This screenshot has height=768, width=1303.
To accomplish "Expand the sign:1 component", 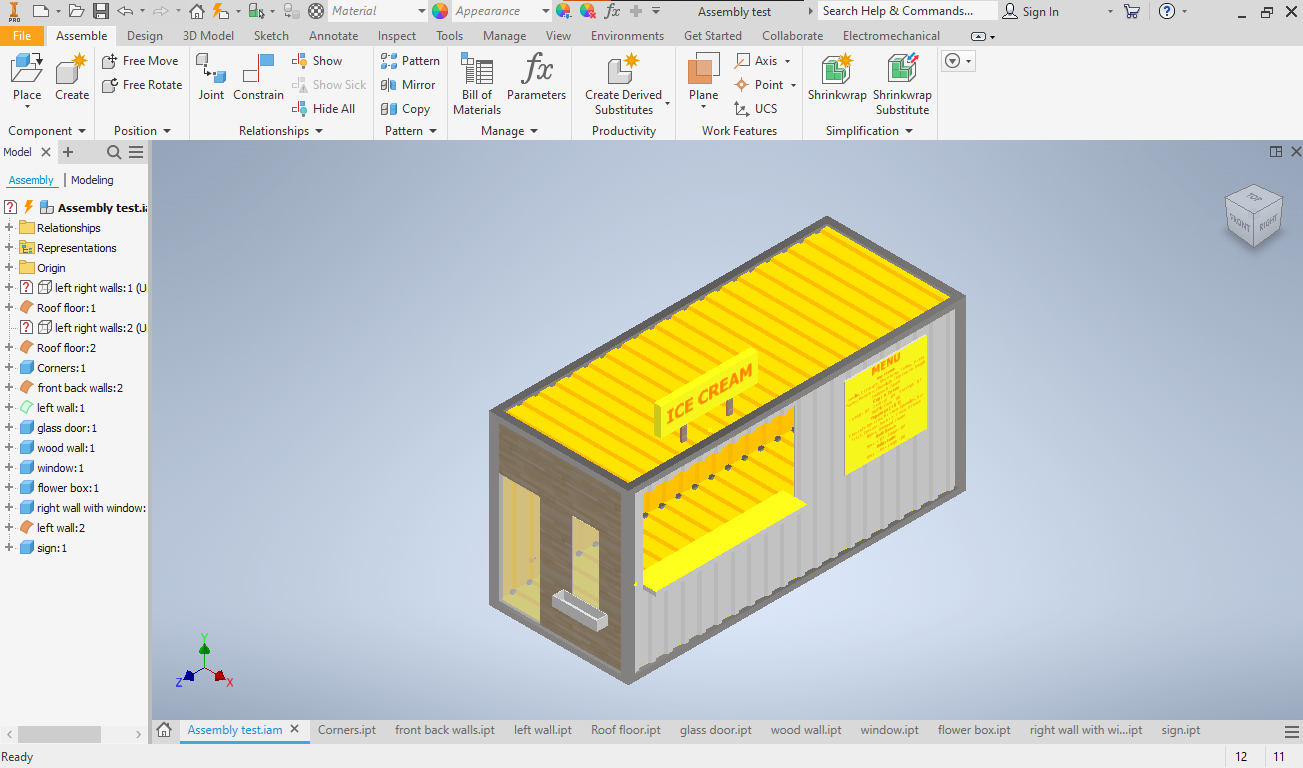I will pos(9,548).
